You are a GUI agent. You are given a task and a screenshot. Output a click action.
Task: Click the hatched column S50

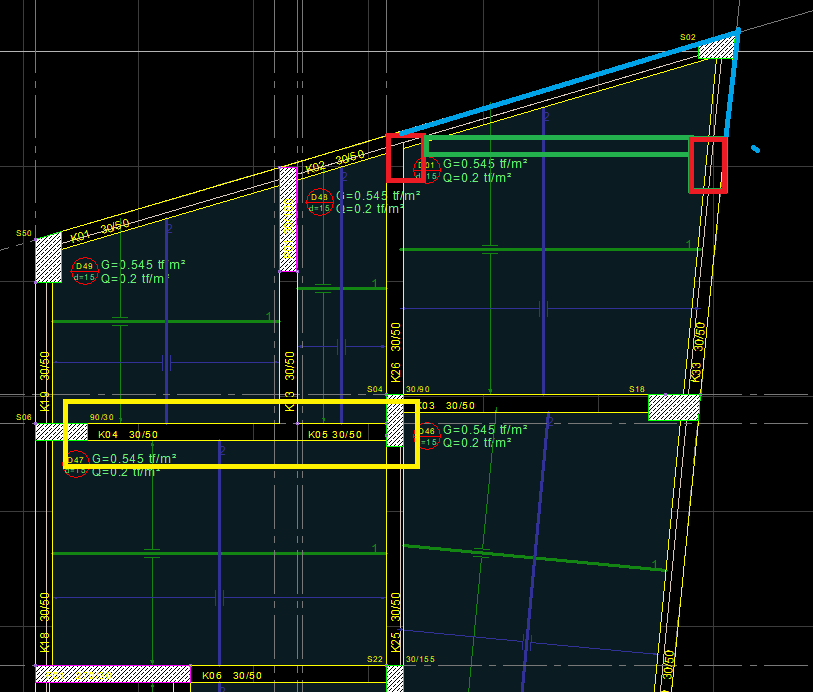point(49,259)
